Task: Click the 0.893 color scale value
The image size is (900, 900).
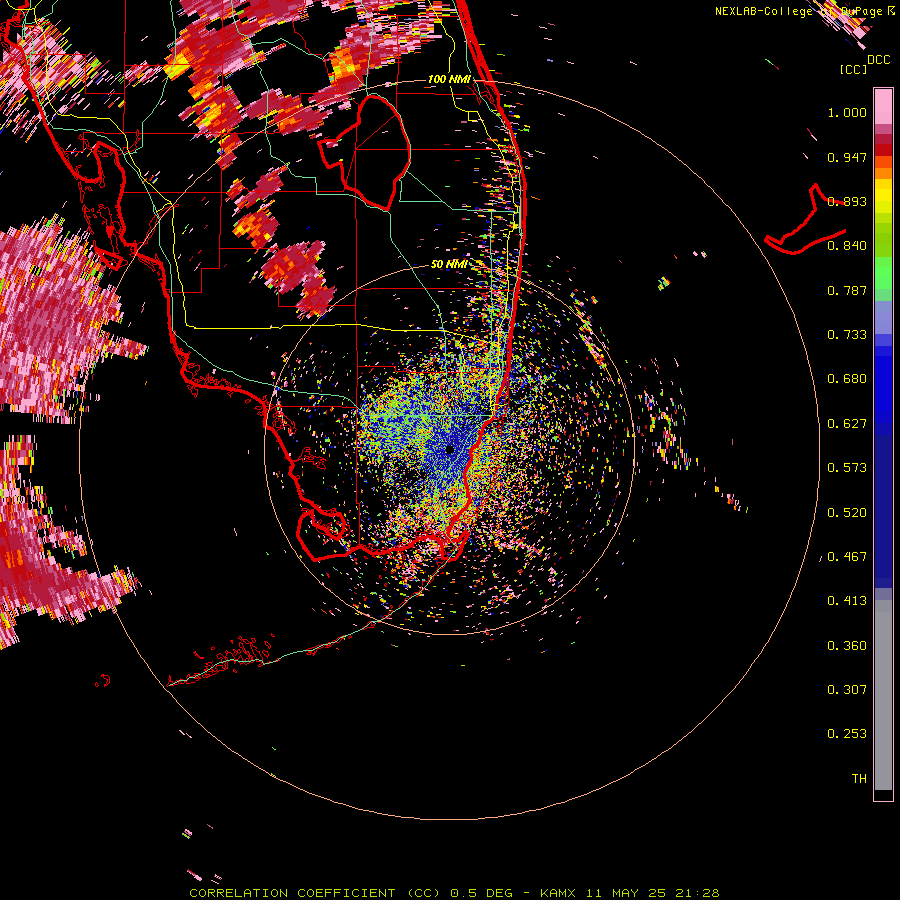Action: [847, 201]
